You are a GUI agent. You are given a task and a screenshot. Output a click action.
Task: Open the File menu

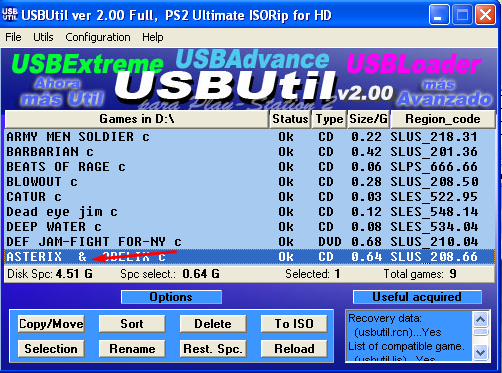pyautogui.click(x=13, y=37)
